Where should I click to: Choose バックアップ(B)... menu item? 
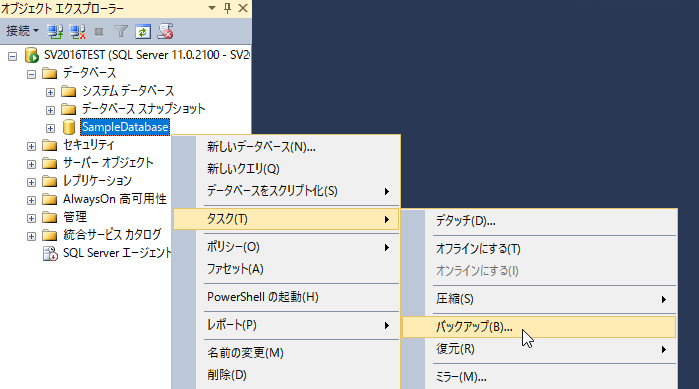coord(539,327)
